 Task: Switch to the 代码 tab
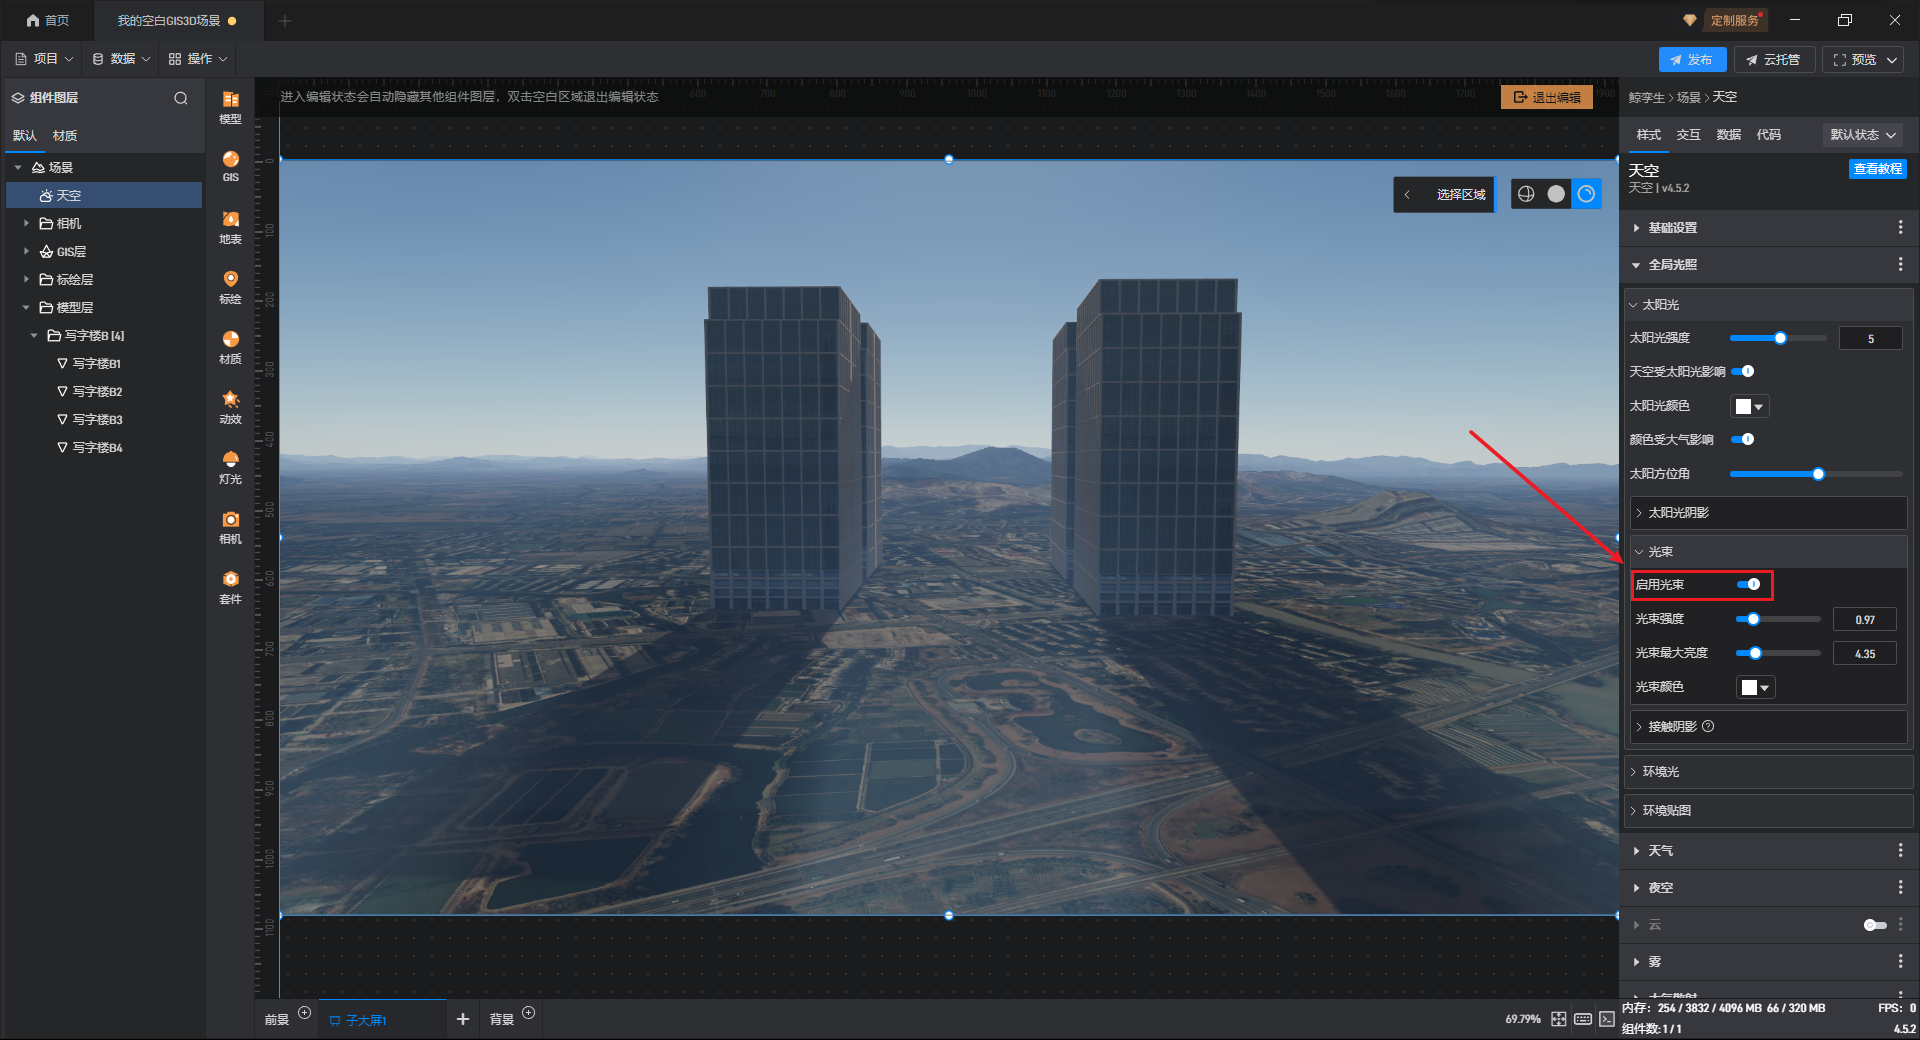pos(1769,135)
